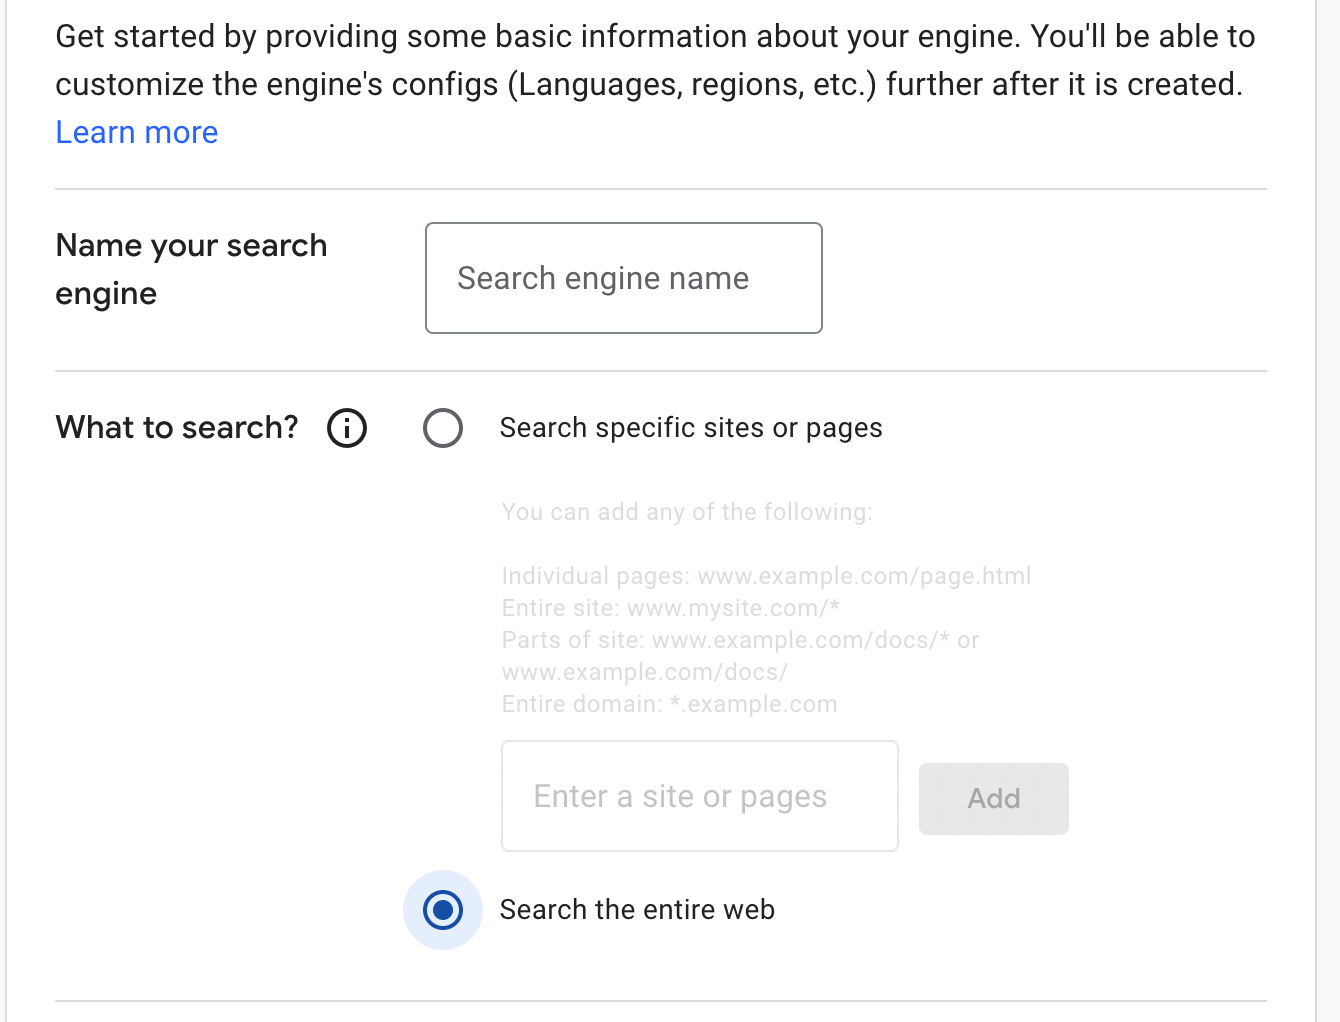The width and height of the screenshot is (1340, 1022).
Task: Click the Enter a site or pages field
Action: click(699, 796)
